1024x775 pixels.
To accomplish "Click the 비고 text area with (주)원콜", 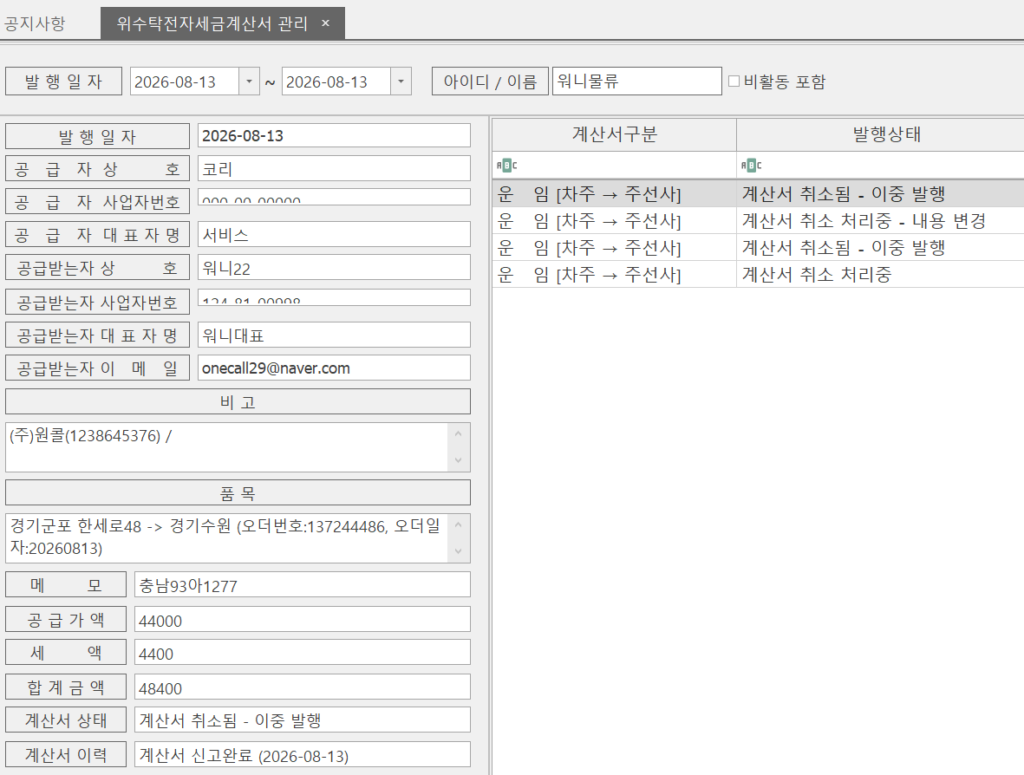I will tap(227, 447).
